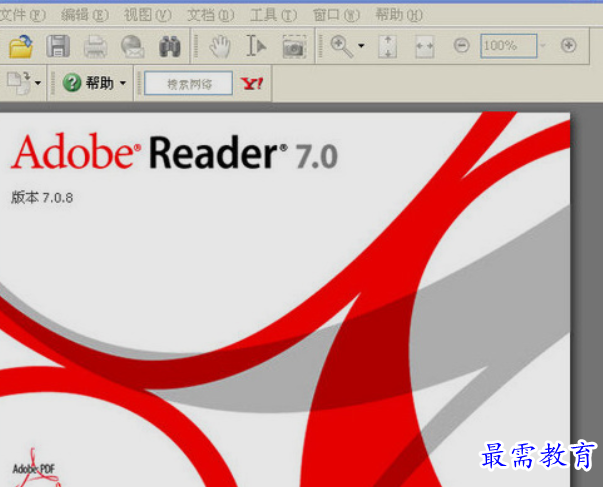Open the 文件(F) menu
The height and width of the screenshot is (487, 603).
click(22, 15)
